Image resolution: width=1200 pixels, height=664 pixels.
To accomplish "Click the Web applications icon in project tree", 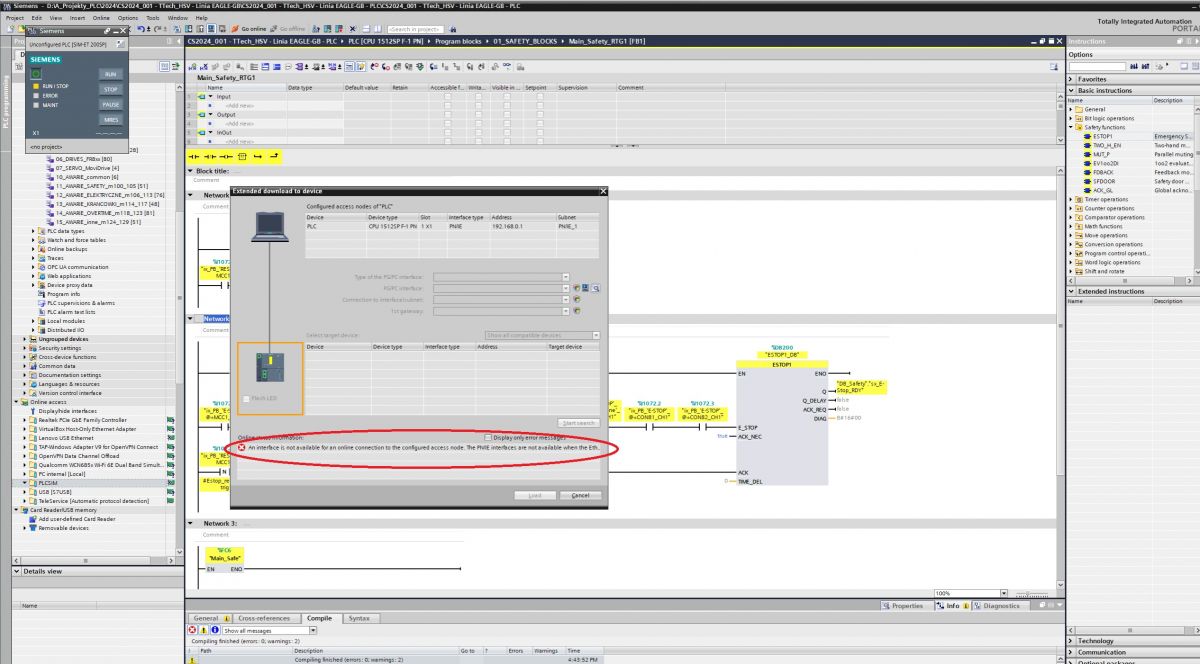I will [x=42, y=276].
